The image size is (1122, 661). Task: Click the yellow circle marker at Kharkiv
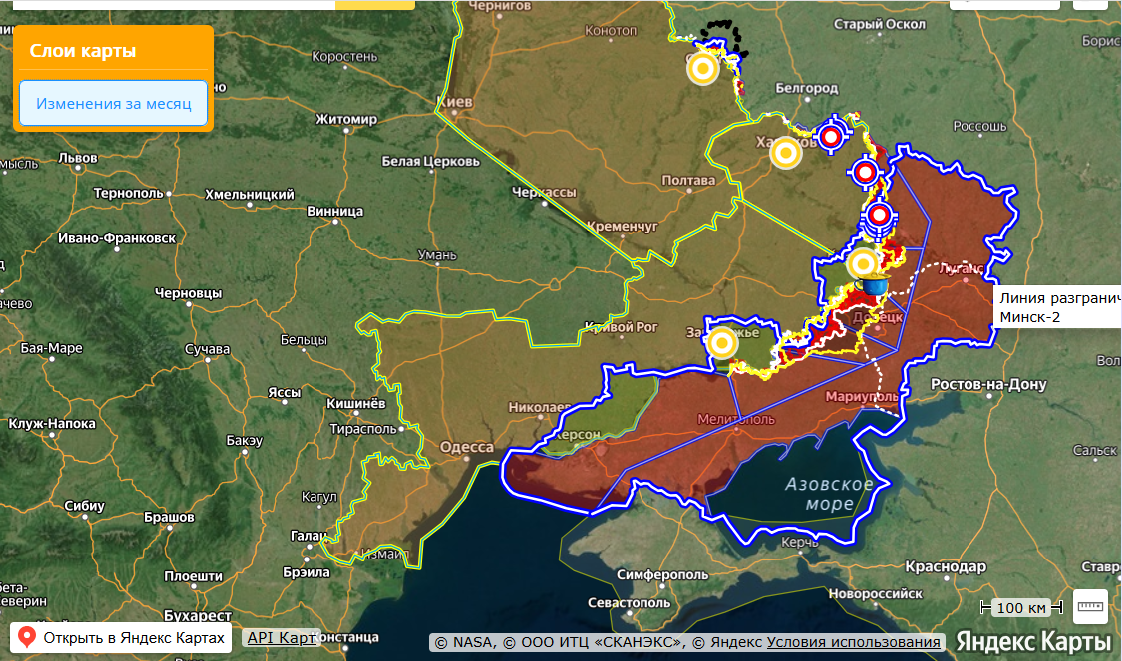pyautogui.click(x=786, y=153)
